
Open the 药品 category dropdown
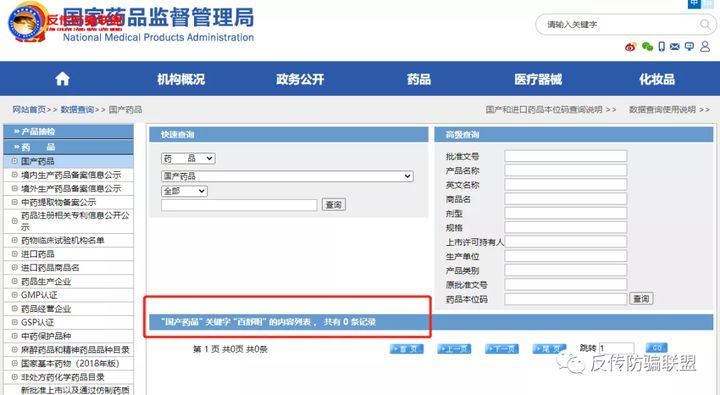point(188,158)
